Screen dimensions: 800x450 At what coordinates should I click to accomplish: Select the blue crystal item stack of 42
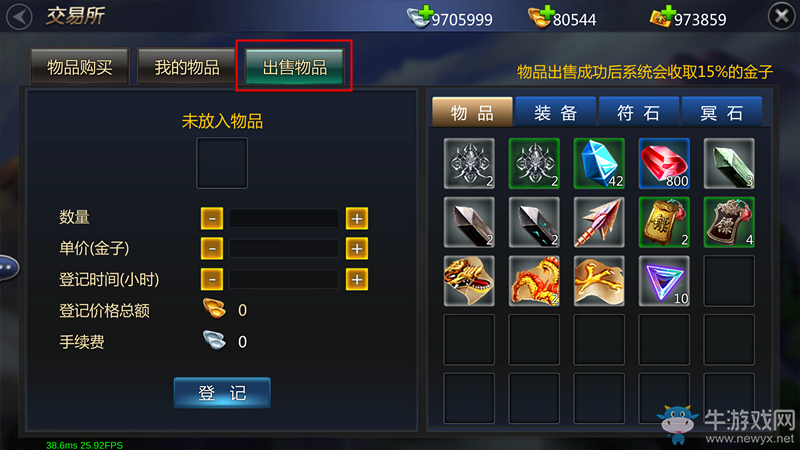pyautogui.click(x=599, y=163)
